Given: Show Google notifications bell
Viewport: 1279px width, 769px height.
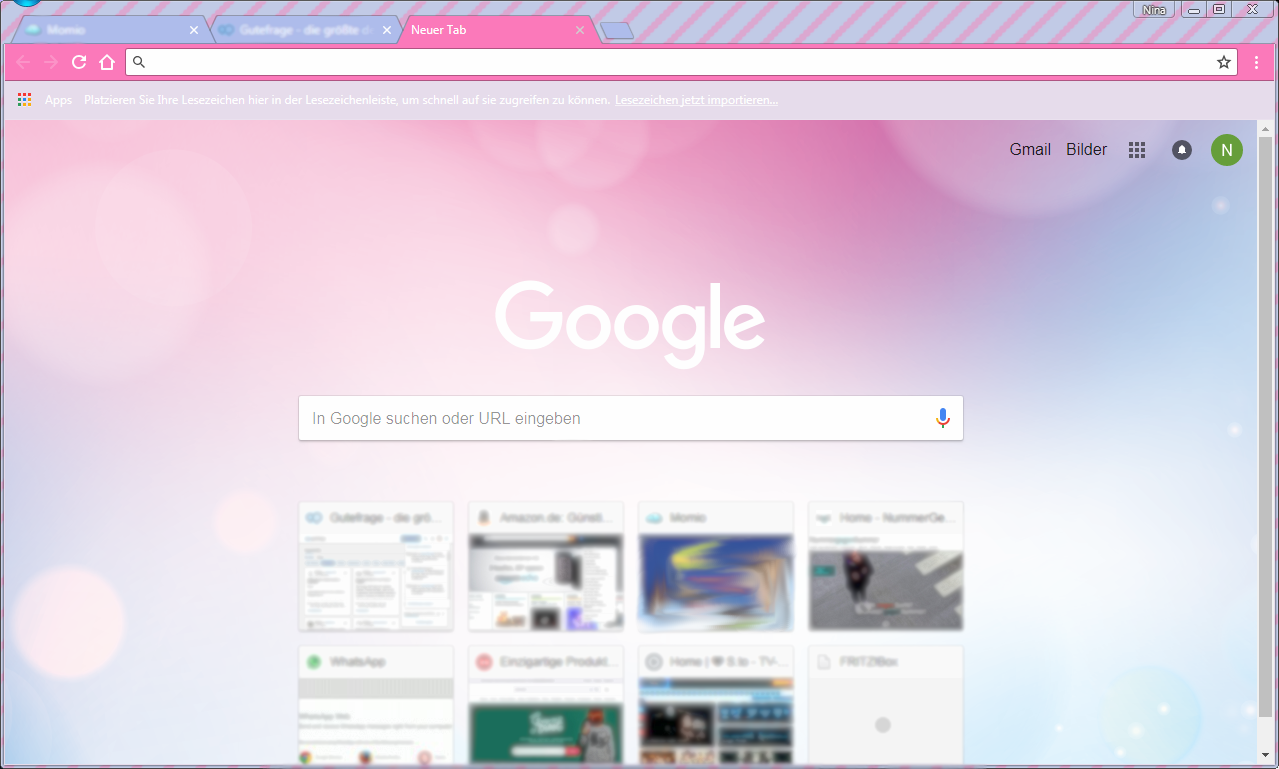Looking at the screenshot, I should pyautogui.click(x=1182, y=150).
